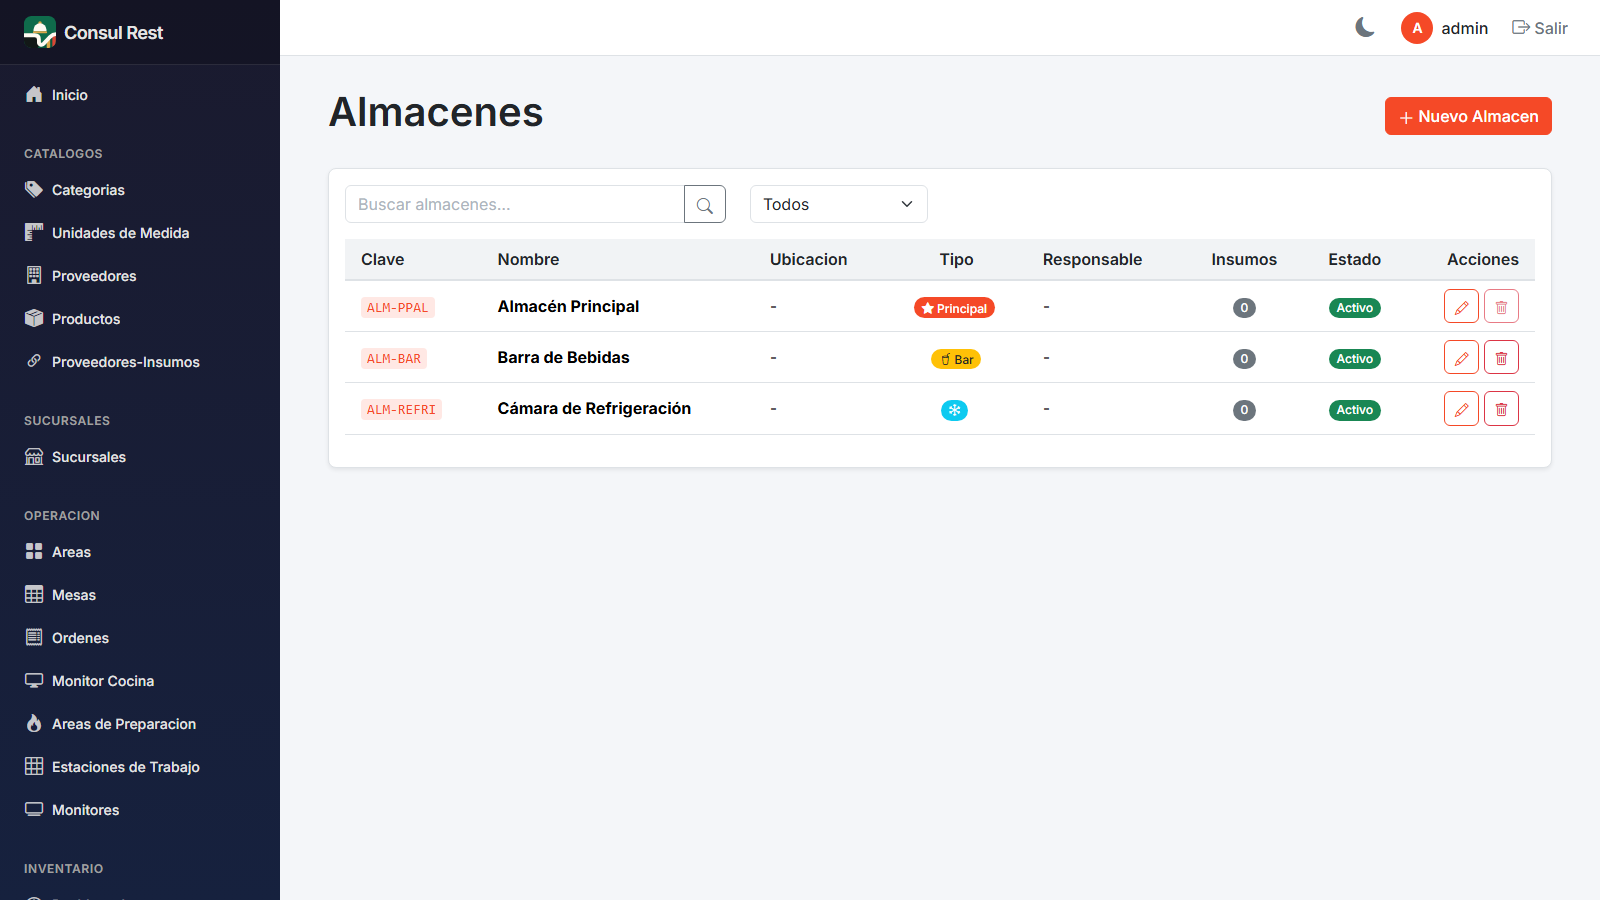
Task: Click the Ubicacion column header
Action: click(808, 259)
